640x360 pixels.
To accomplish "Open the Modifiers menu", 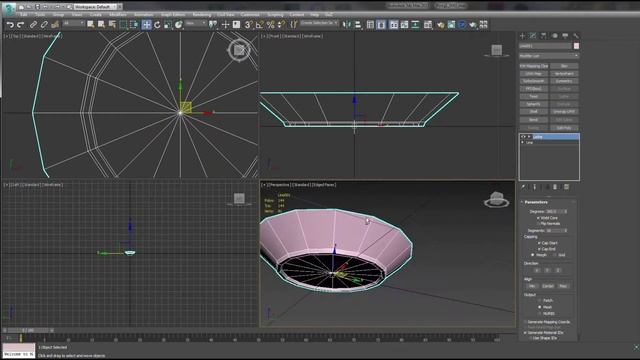I will pyautogui.click(x=118, y=15).
